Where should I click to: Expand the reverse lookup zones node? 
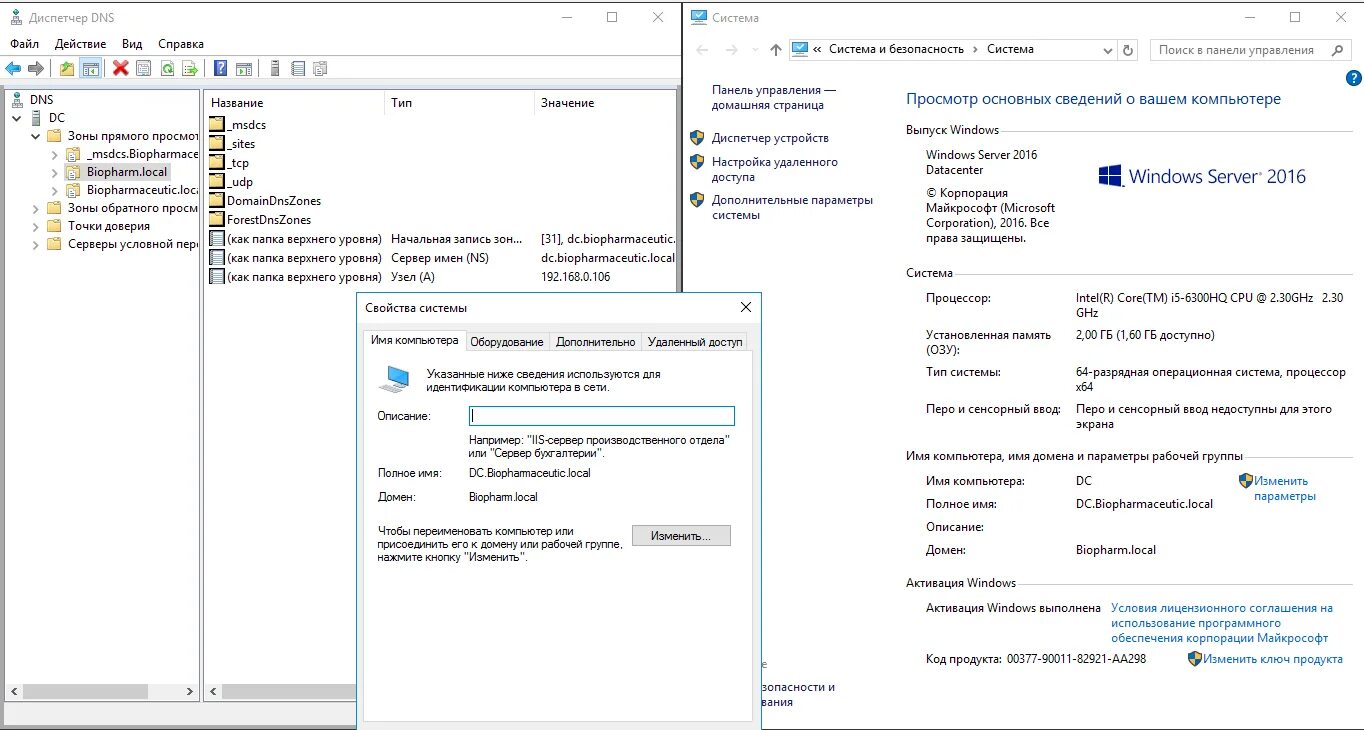36,208
